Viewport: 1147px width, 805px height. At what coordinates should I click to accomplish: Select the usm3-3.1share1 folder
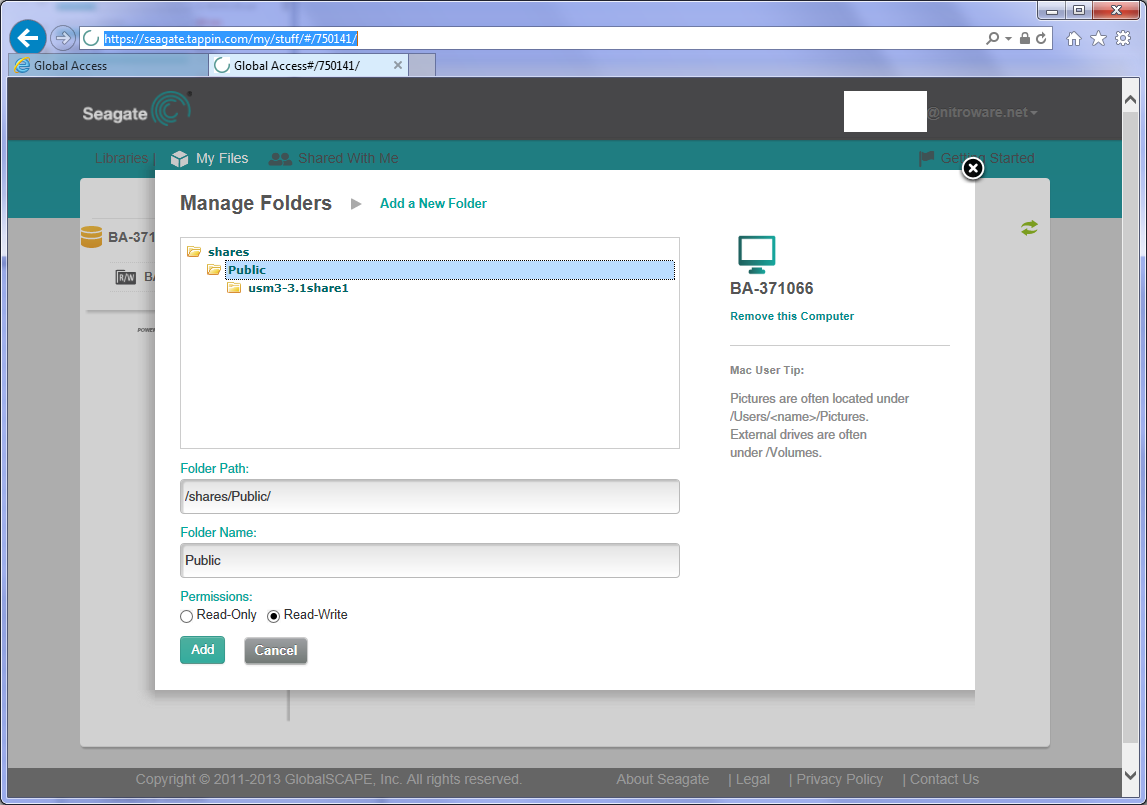[297, 288]
